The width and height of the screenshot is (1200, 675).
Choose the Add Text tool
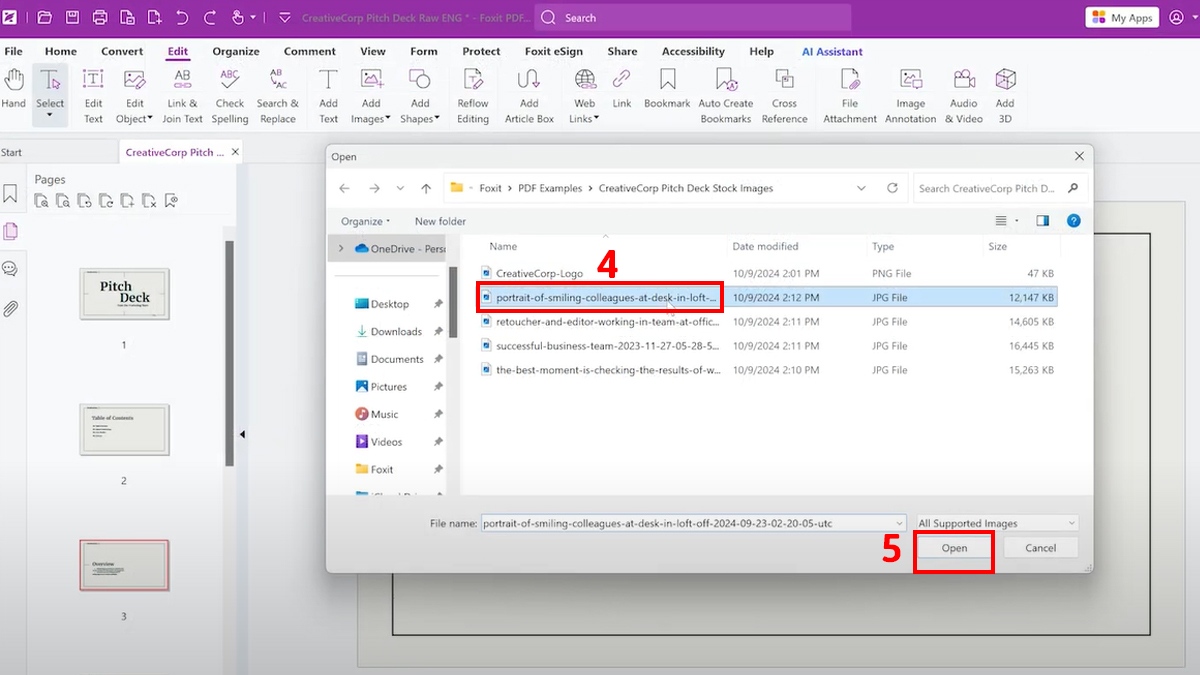click(328, 97)
